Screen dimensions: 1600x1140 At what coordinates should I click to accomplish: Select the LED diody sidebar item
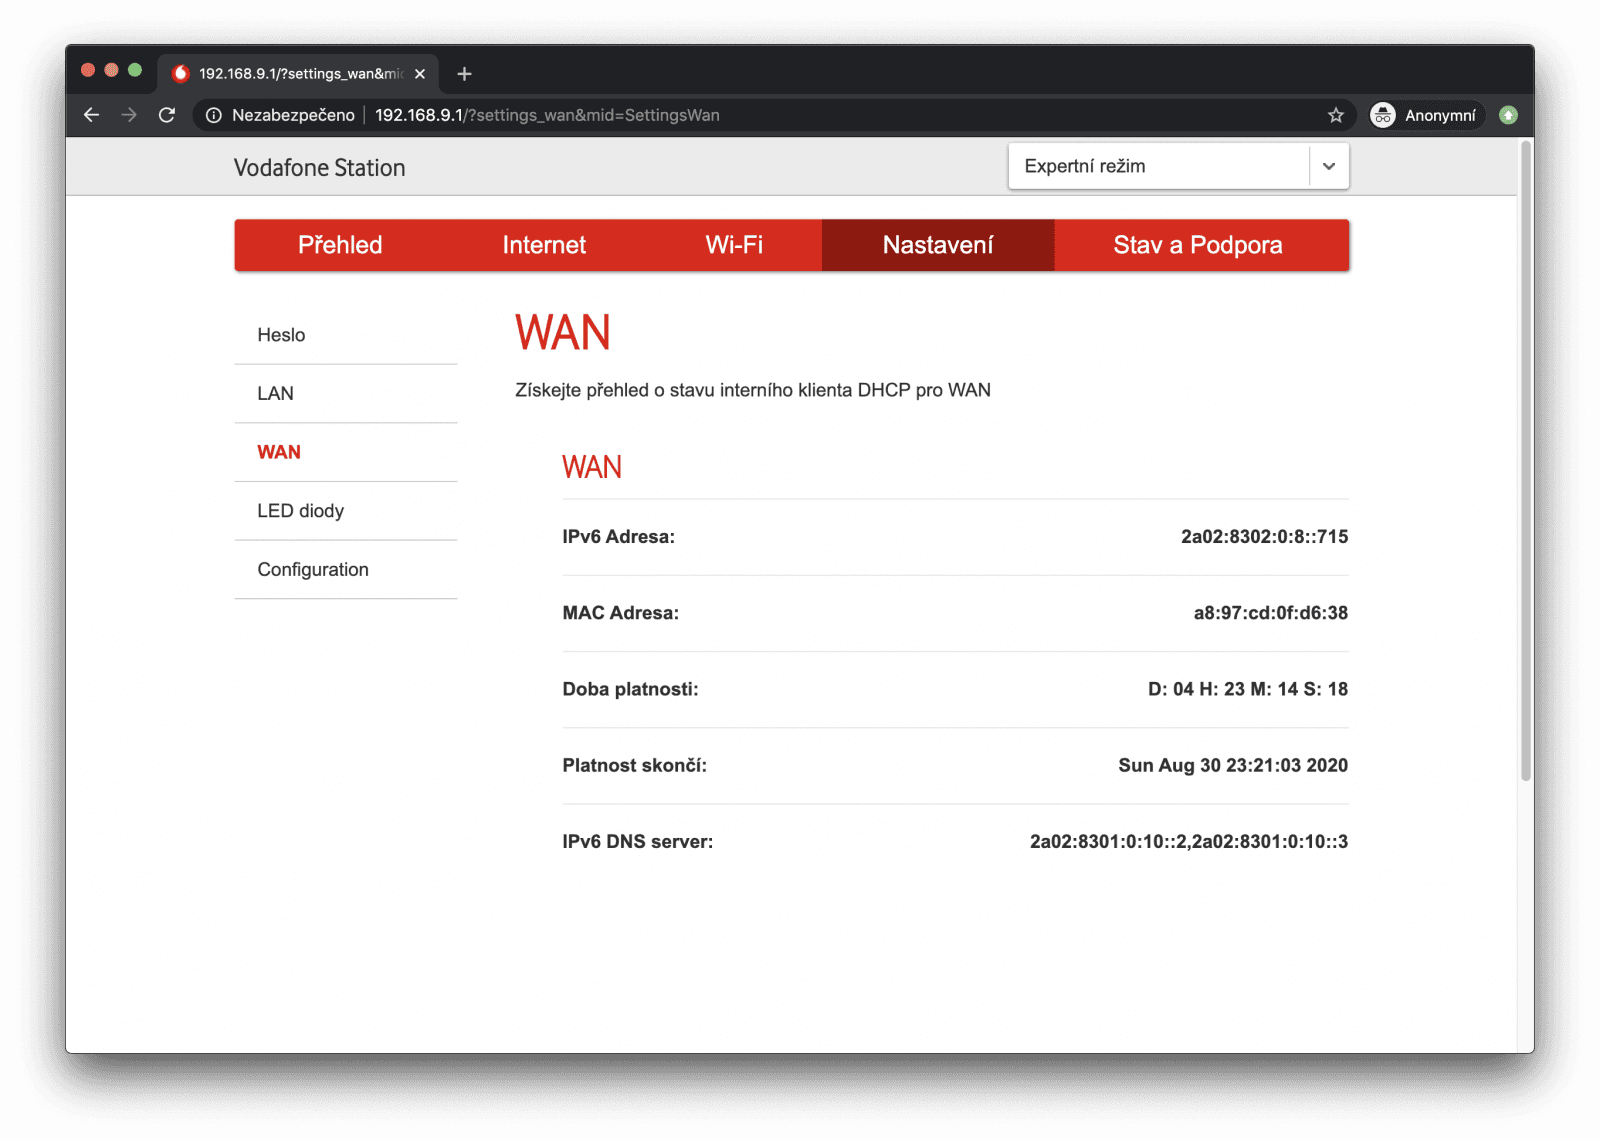[x=301, y=510]
